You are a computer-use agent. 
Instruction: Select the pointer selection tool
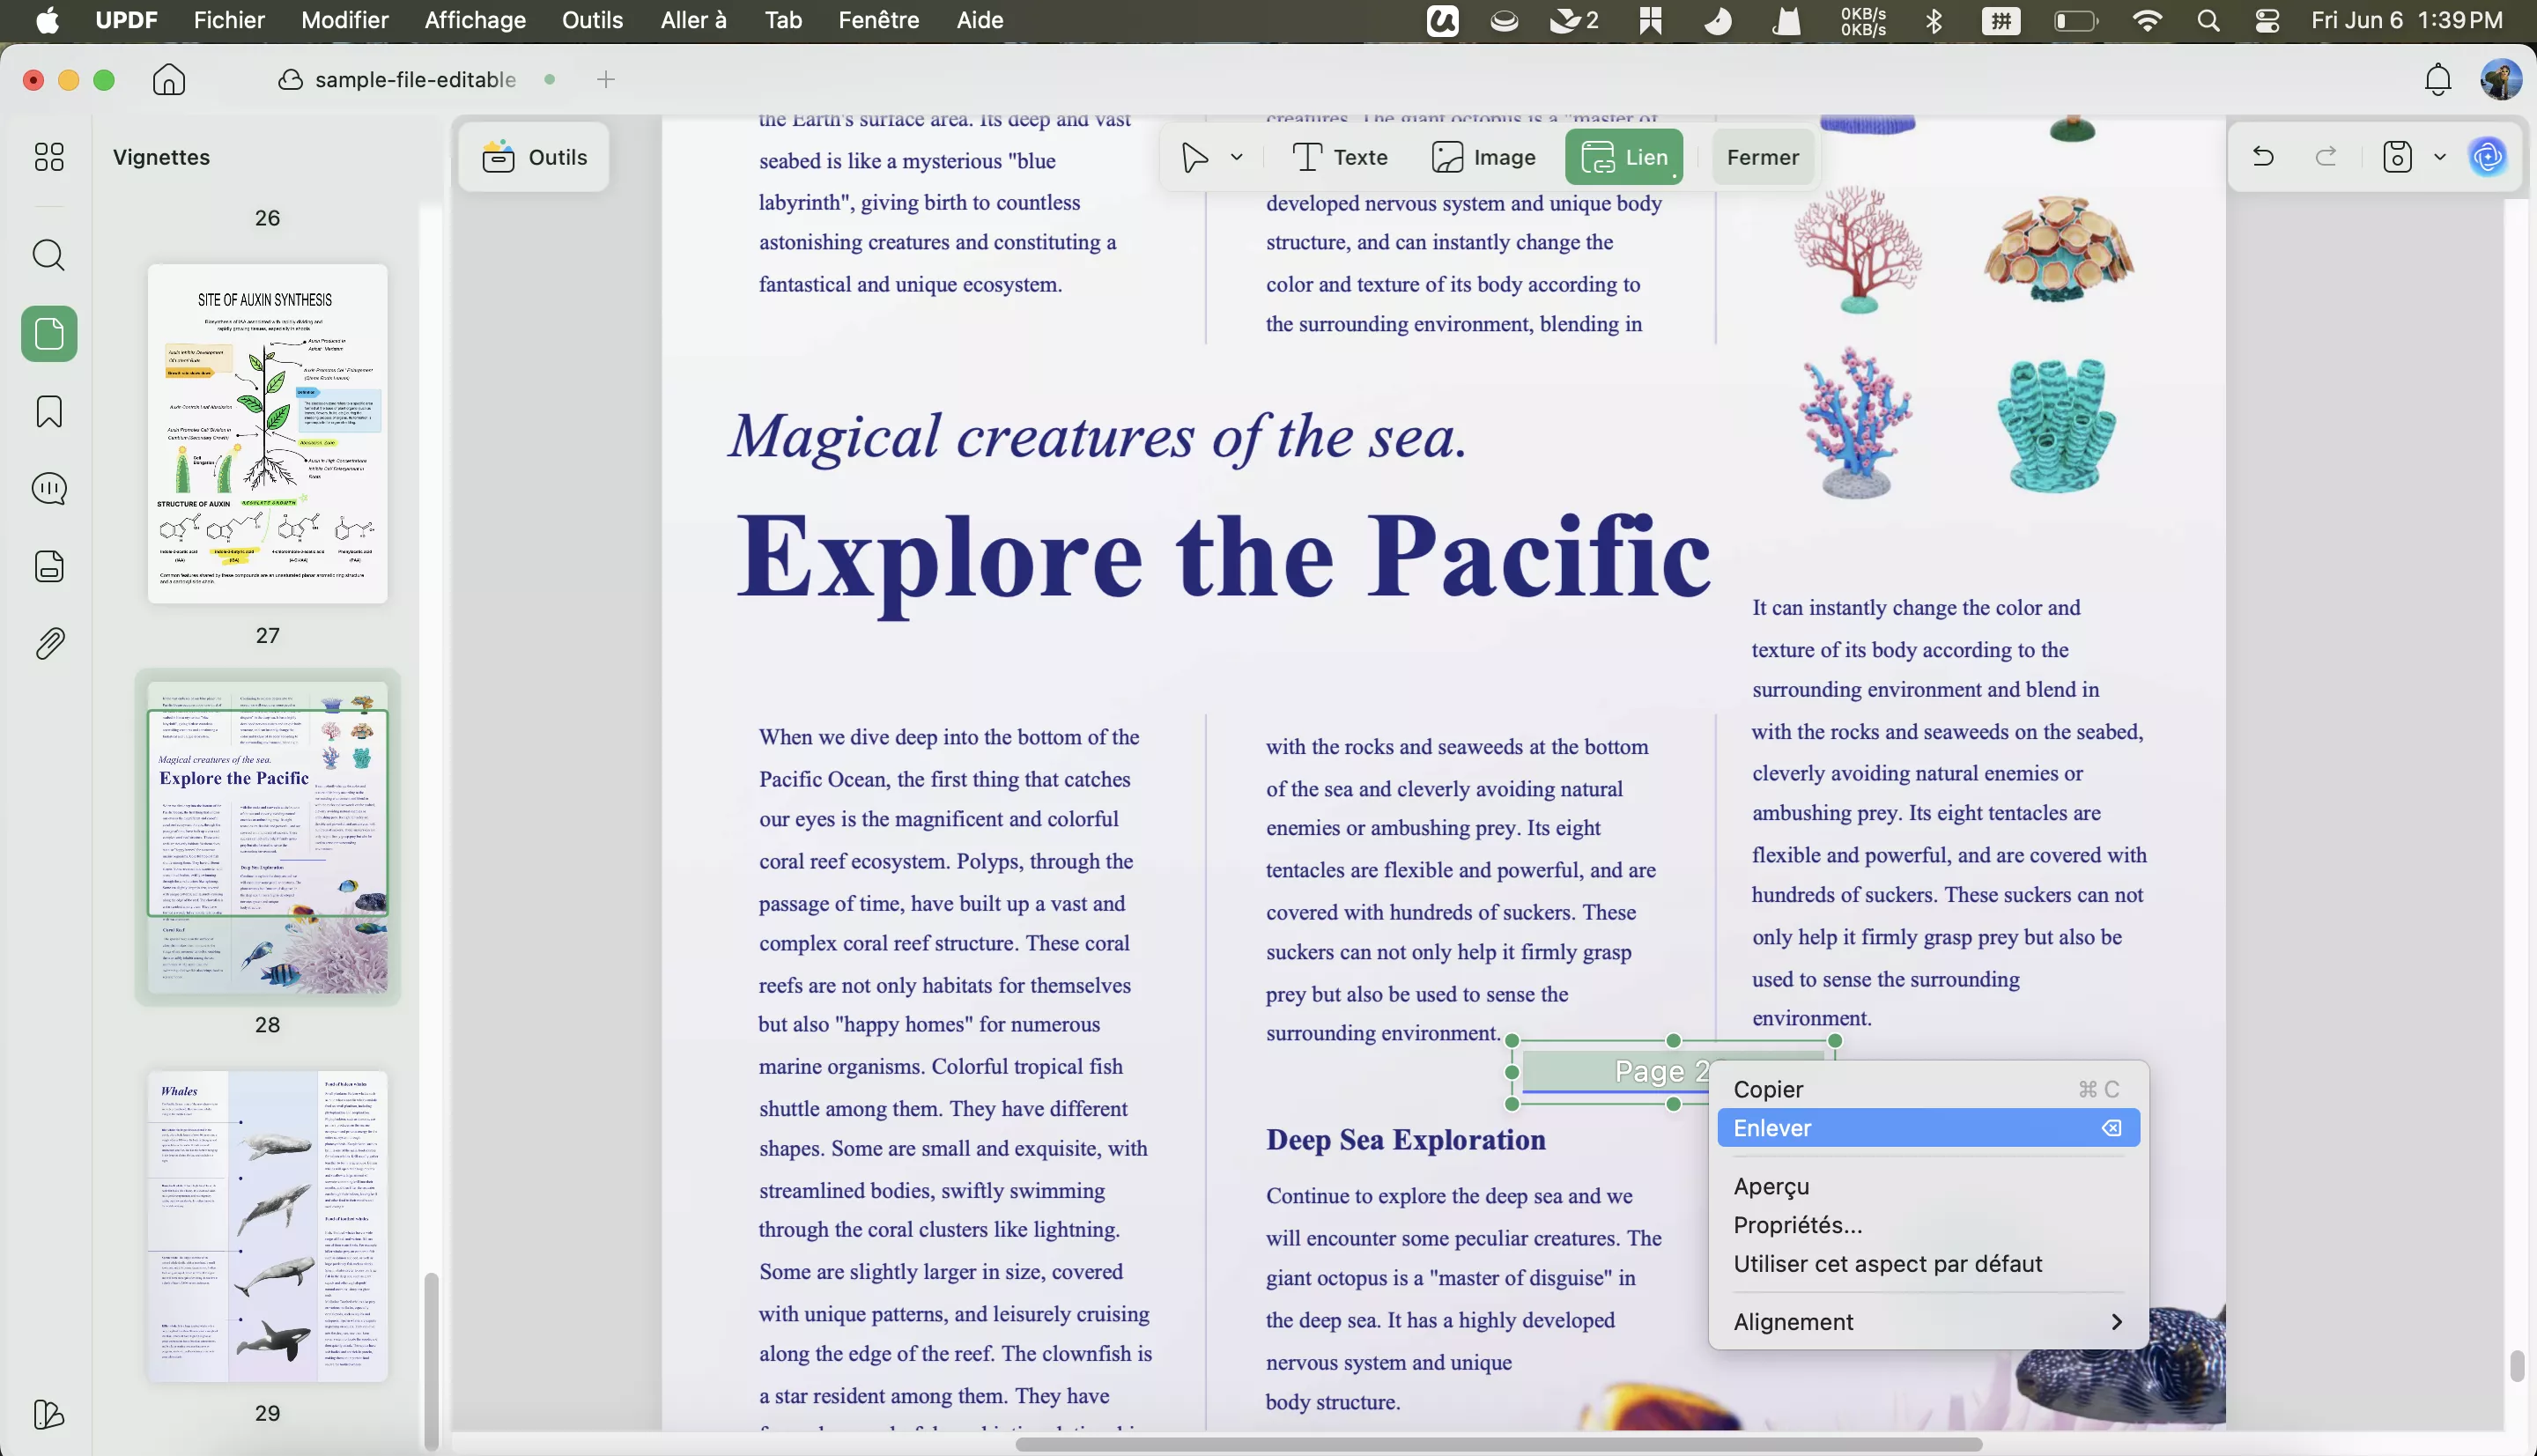[1194, 157]
